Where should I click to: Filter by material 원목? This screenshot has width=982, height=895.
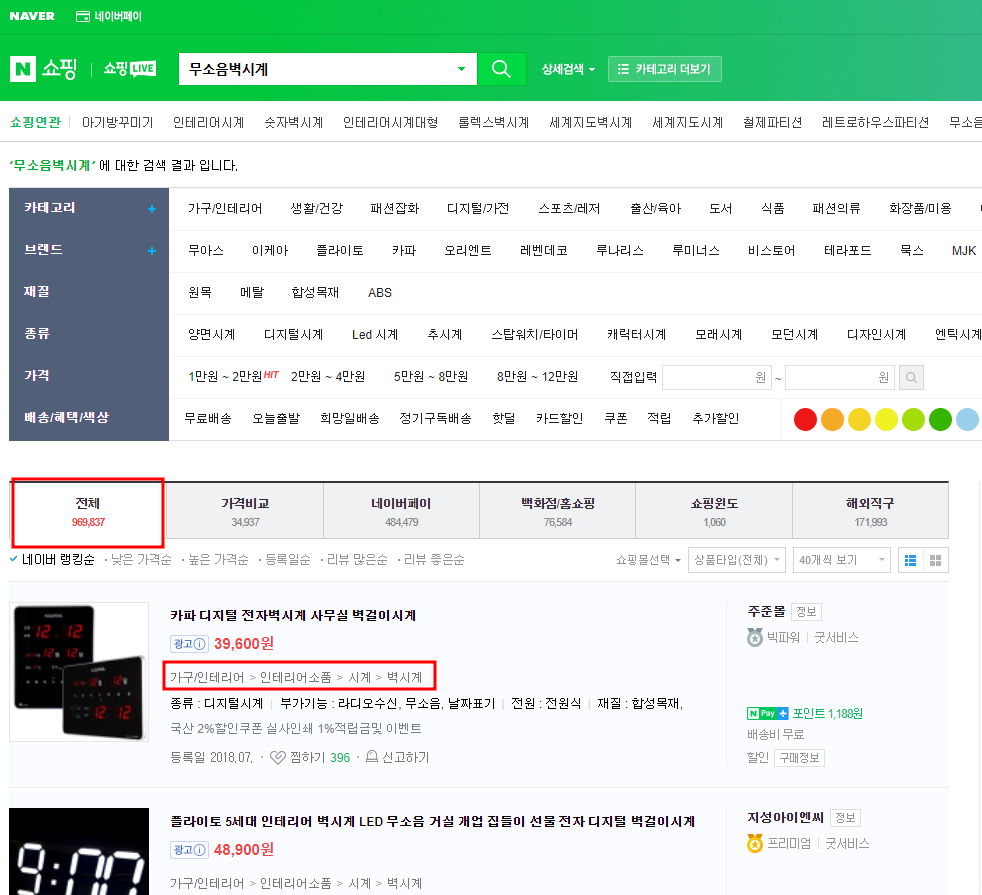click(200, 292)
